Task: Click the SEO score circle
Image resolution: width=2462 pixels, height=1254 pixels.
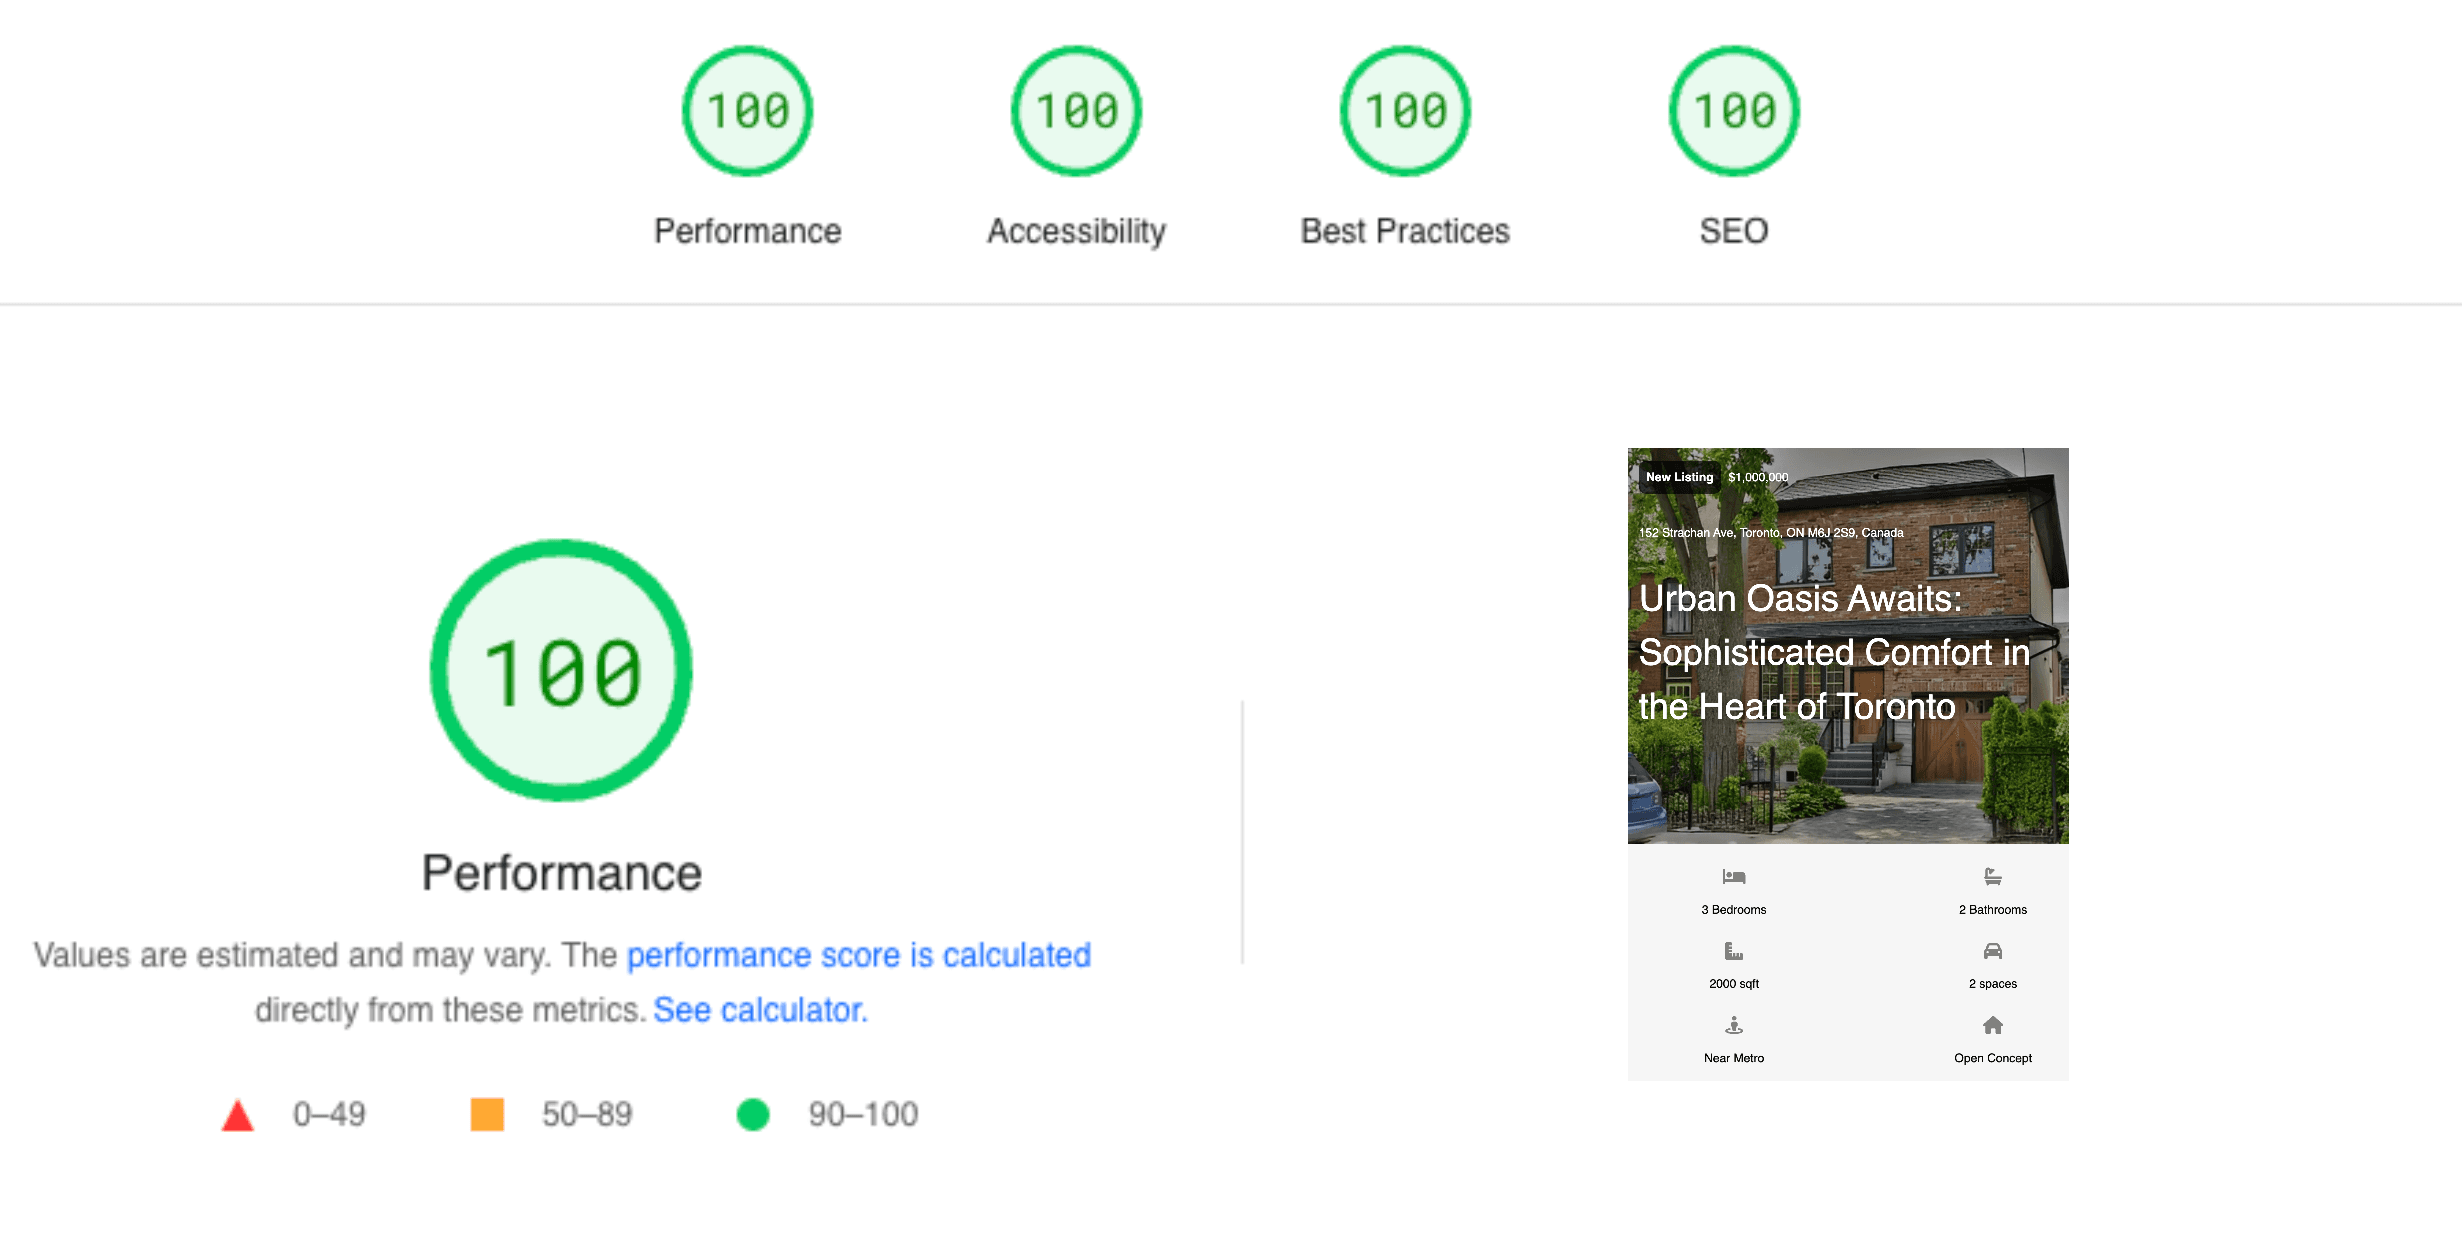Action: click(x=1733, y=110)
